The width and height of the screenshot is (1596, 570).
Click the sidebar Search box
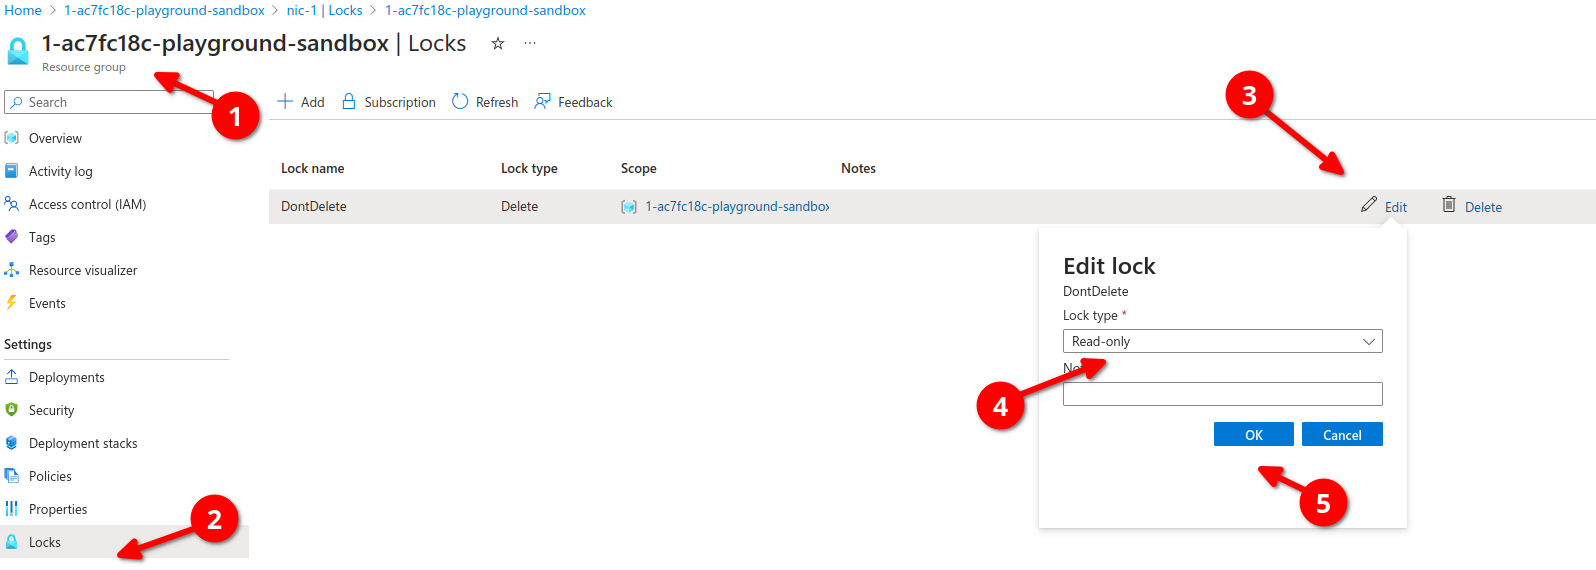pos(108,102)
